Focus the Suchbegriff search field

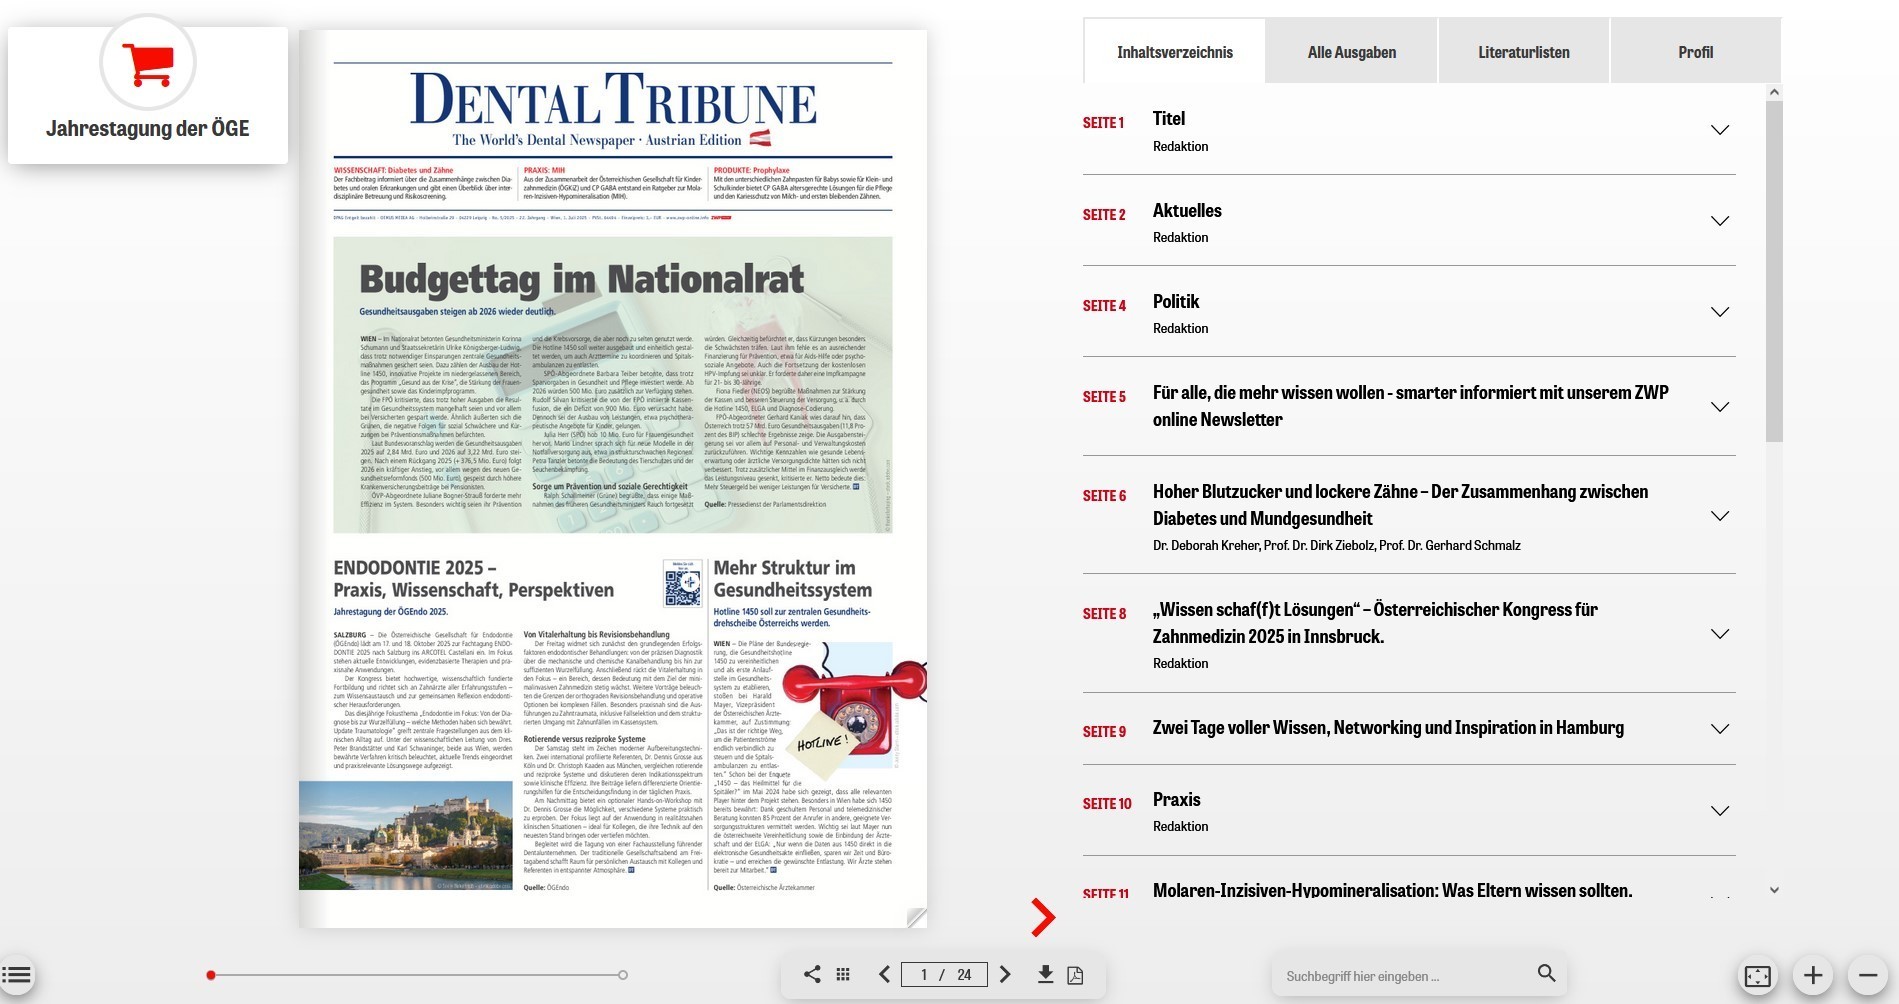click(1405, 976)
